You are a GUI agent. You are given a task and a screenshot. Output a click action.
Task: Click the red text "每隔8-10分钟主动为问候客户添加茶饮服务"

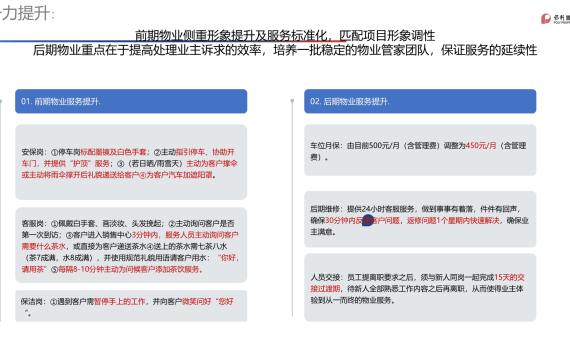[x=130, y=269]
